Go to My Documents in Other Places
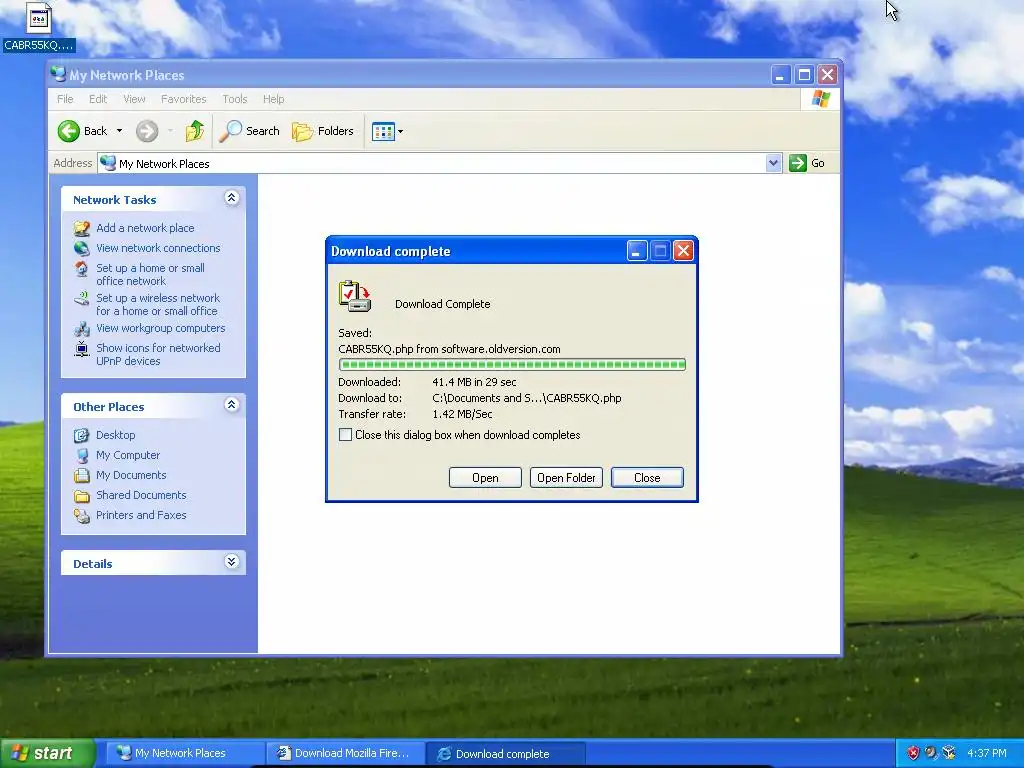The width and height of the screenshot is (1024, 768). tap(131, 475)
